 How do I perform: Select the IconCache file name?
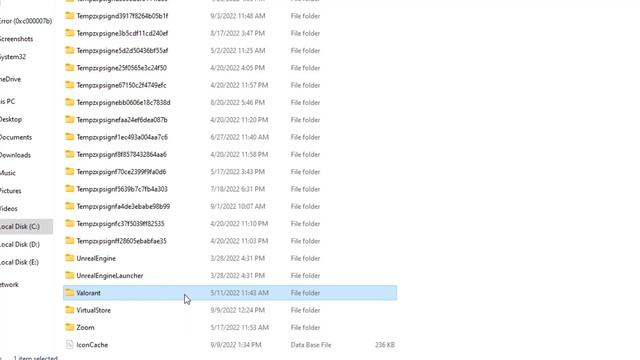tap(92, 345)
